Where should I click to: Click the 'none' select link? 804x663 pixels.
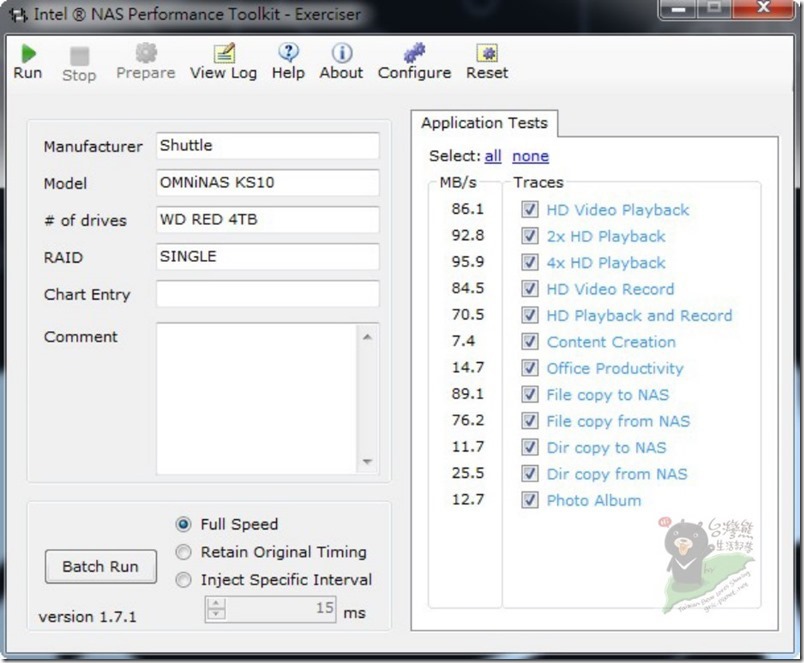tap(530, 155)
